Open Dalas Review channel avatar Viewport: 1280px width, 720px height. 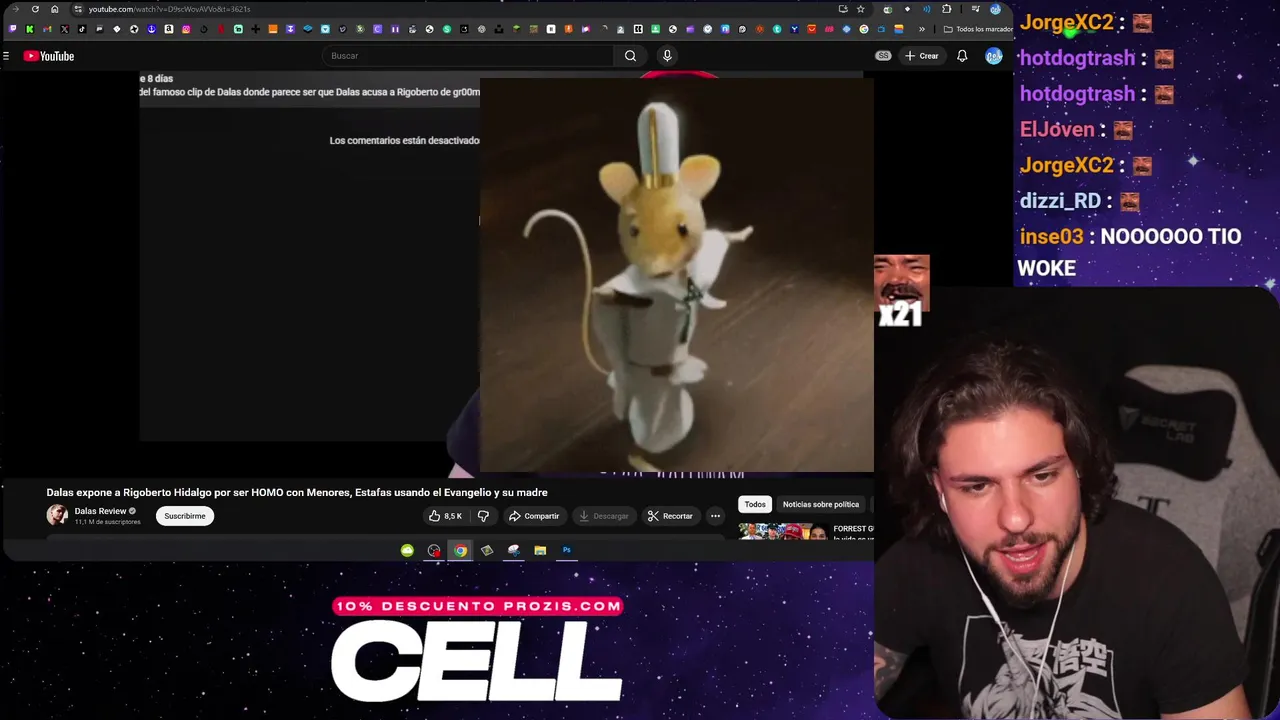click(x=57, y=515)
